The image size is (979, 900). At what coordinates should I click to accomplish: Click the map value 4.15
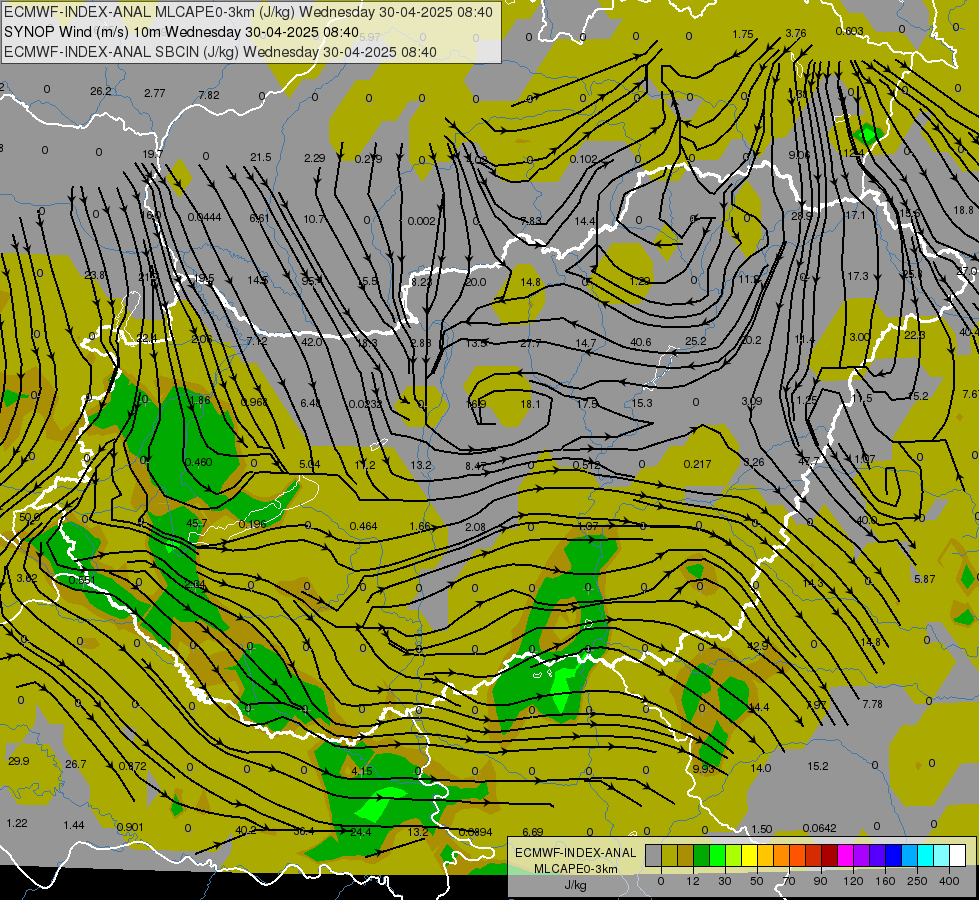click(x=362, y=771)
